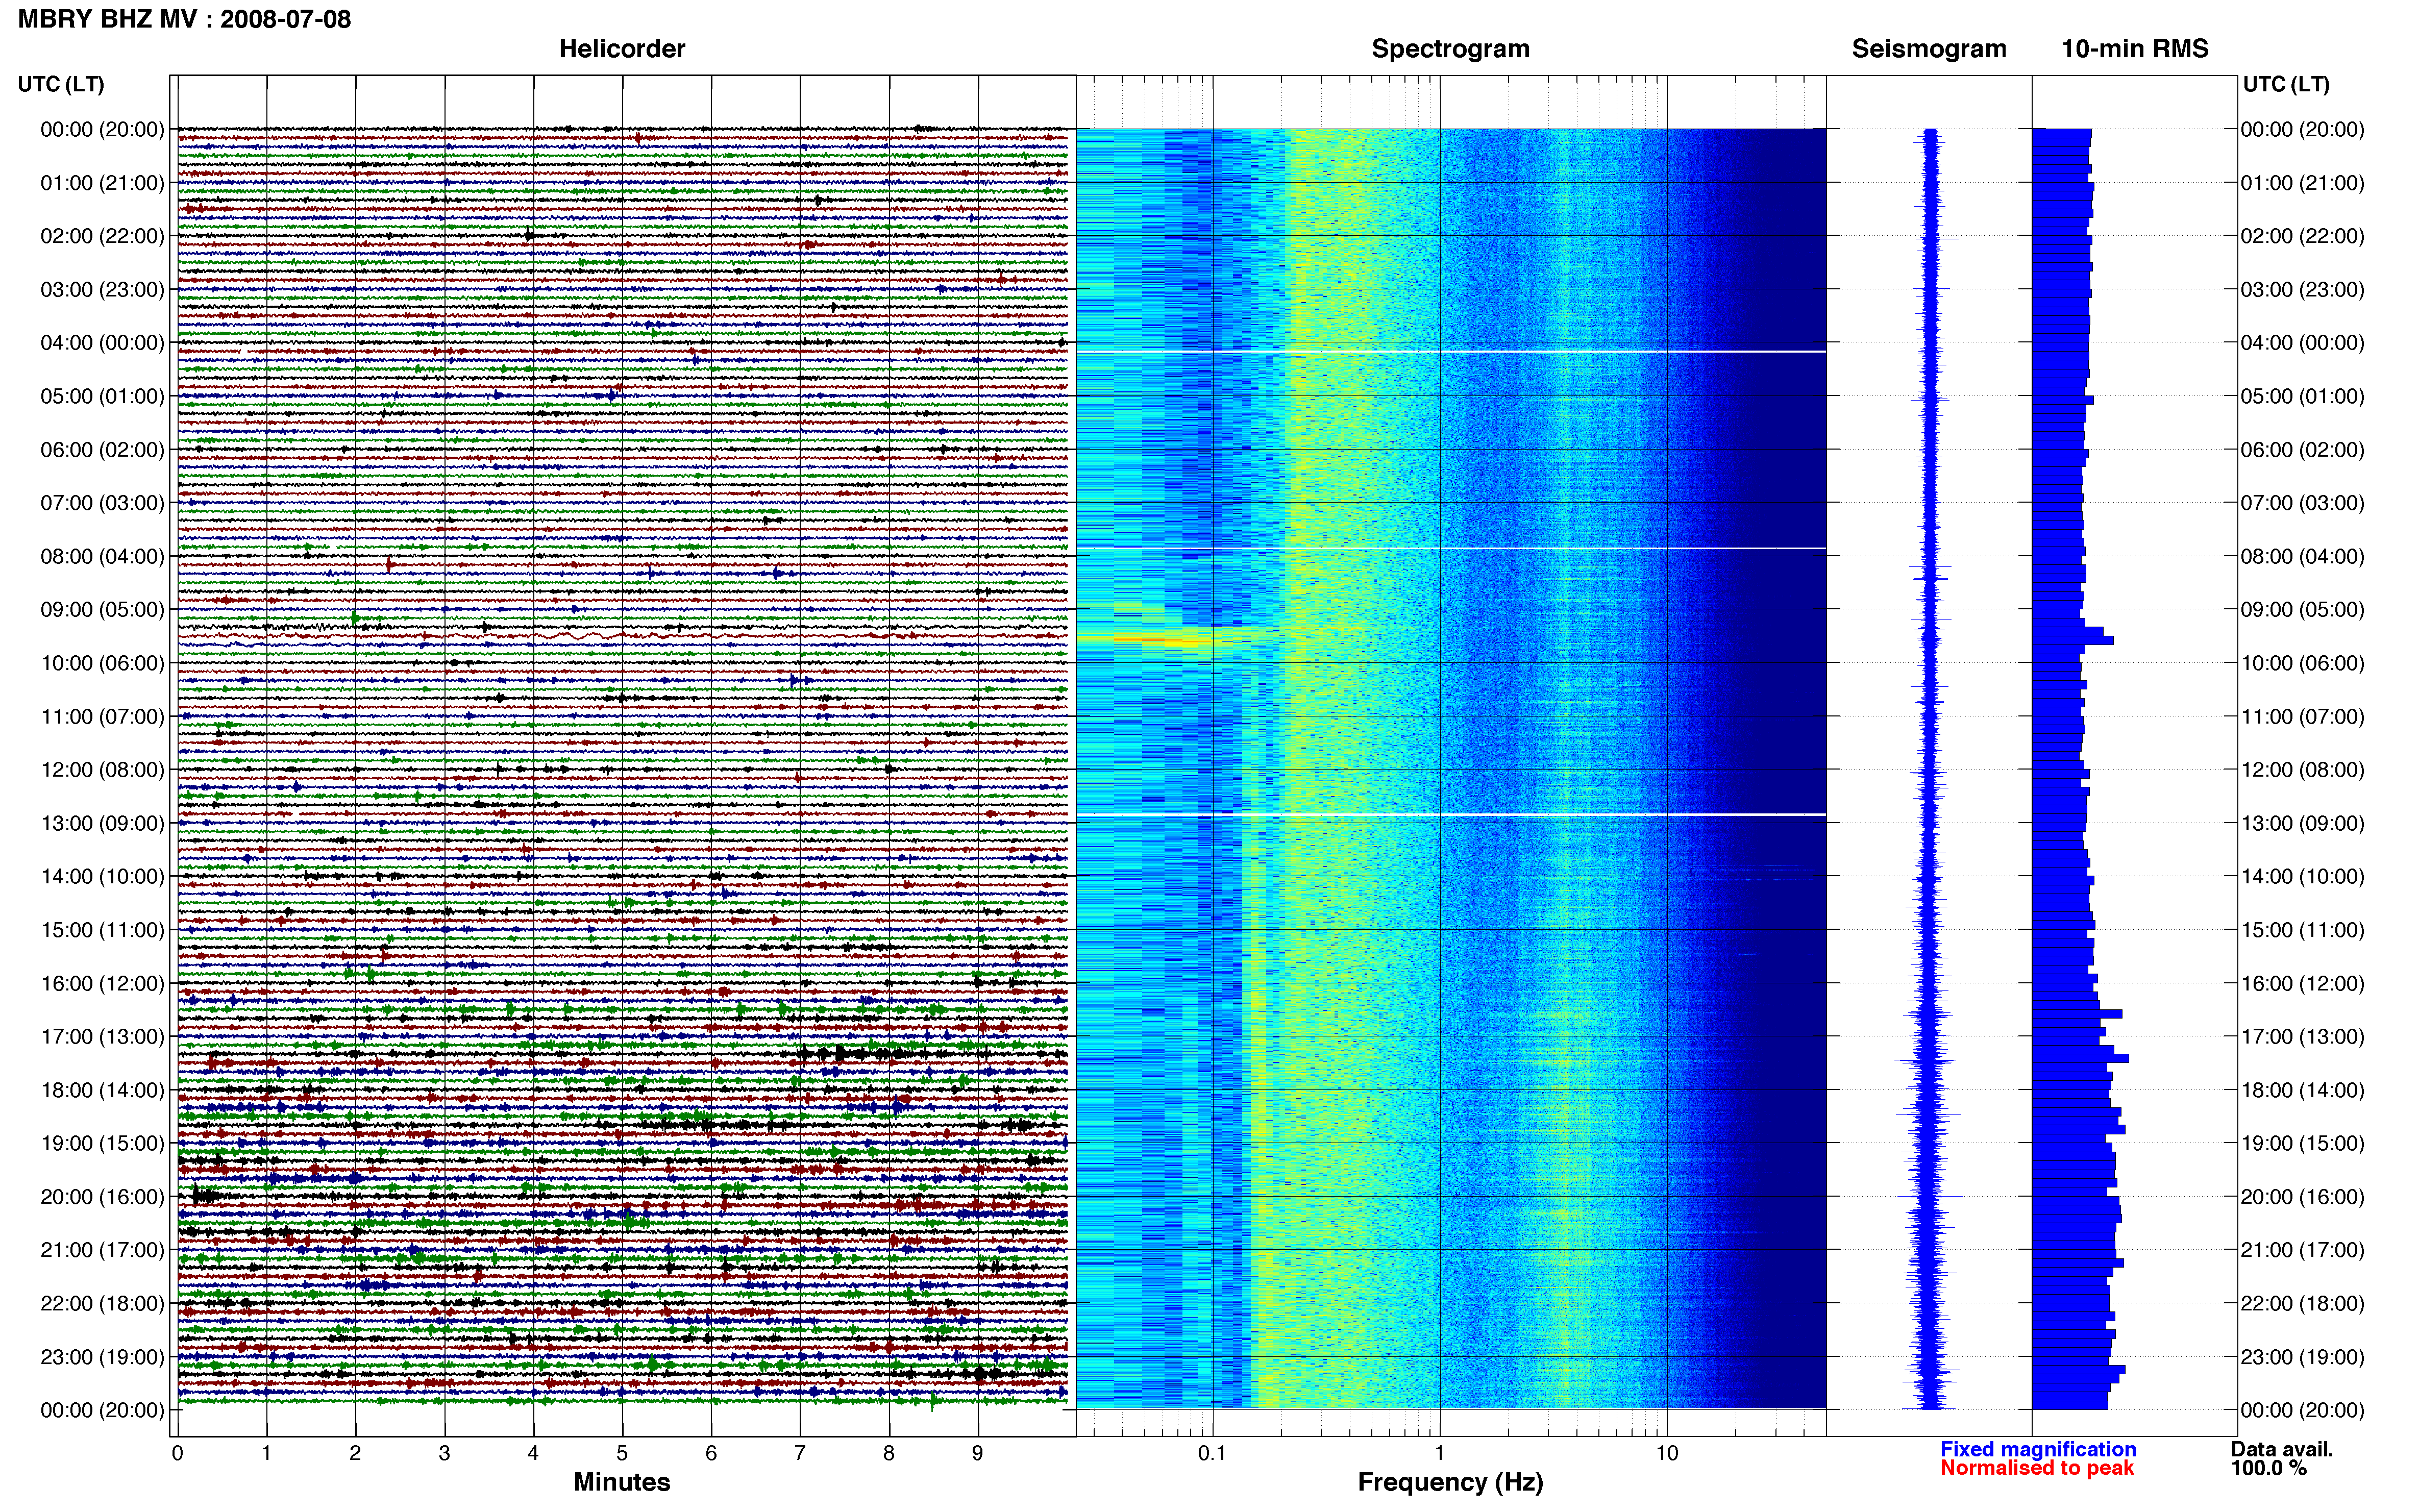Click the '9' minutes tick label
2419x1512 pixels.
click(x=978, y=1453)
